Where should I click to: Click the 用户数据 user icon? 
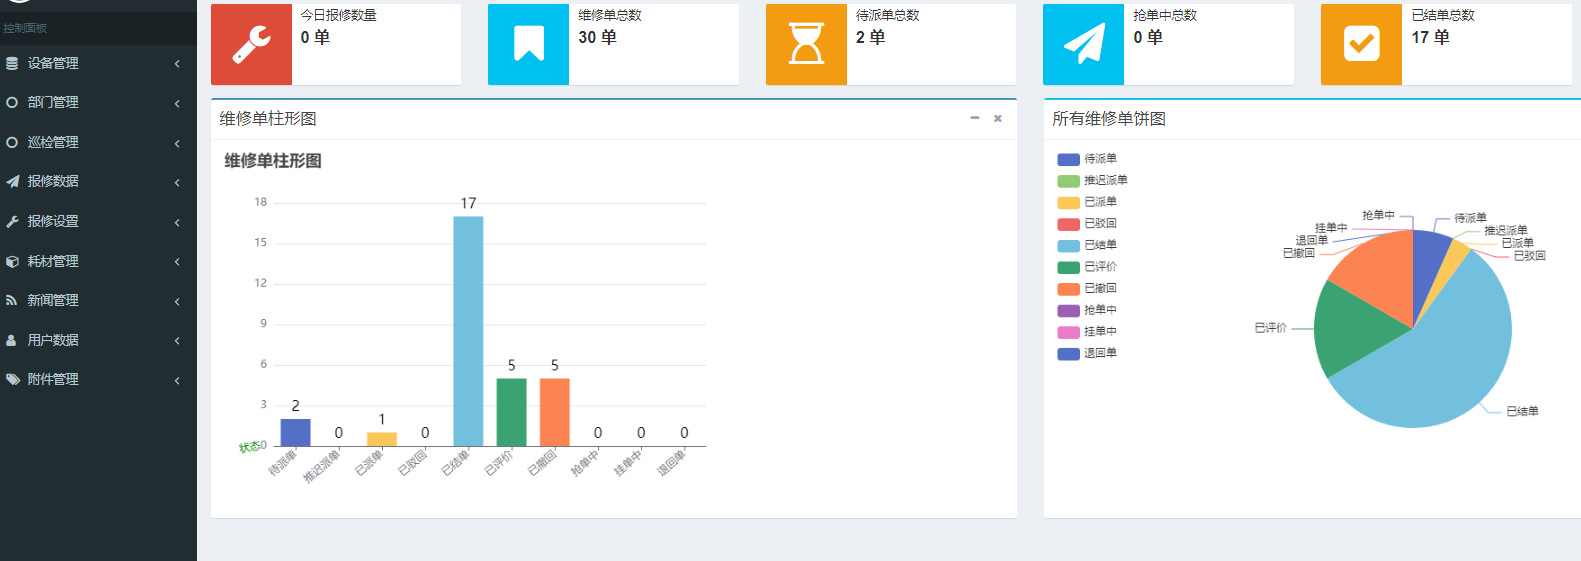click(x=12, y=340)
